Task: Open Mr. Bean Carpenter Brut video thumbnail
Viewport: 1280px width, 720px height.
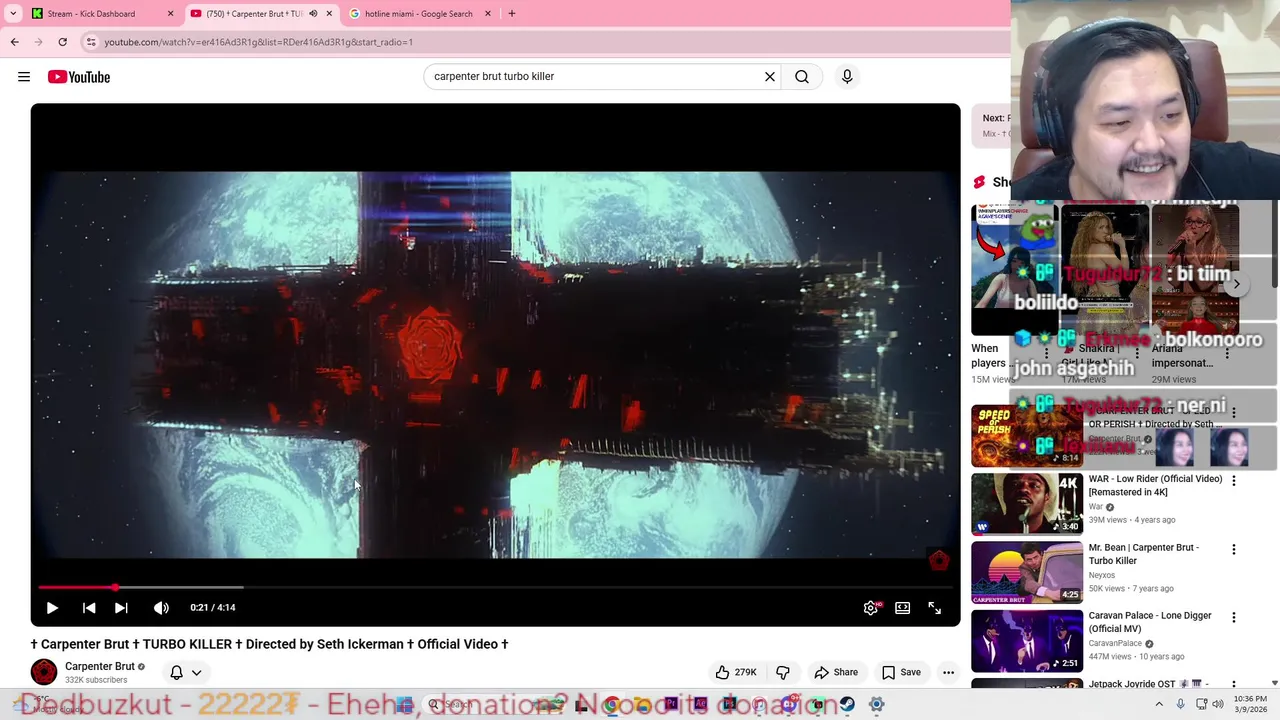Action: [1027, 573]
